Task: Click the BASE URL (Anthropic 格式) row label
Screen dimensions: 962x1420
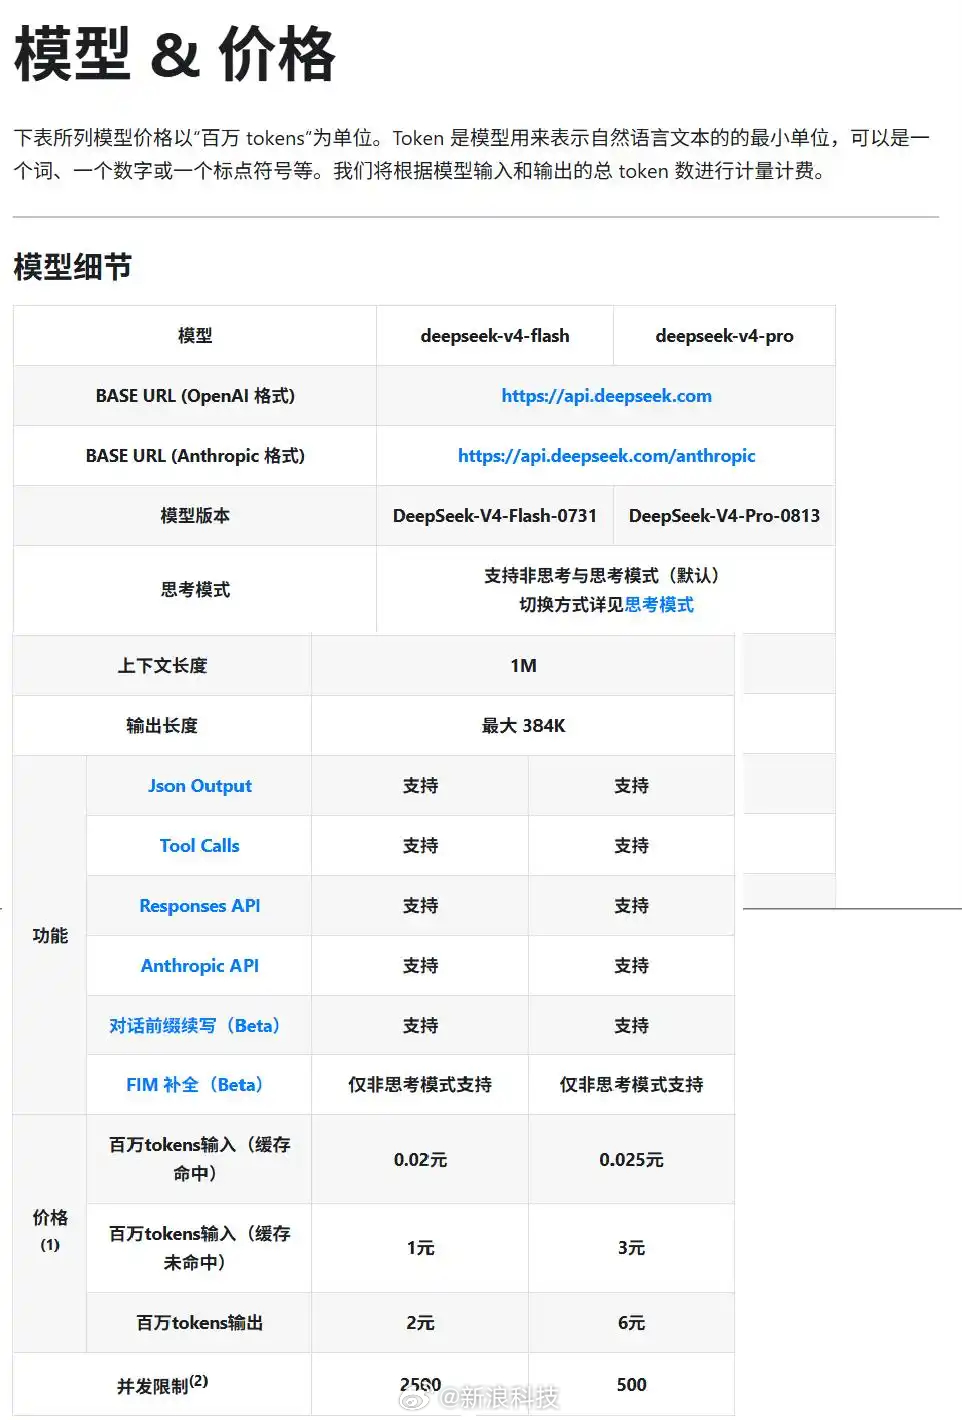Action: pos(195,456)
